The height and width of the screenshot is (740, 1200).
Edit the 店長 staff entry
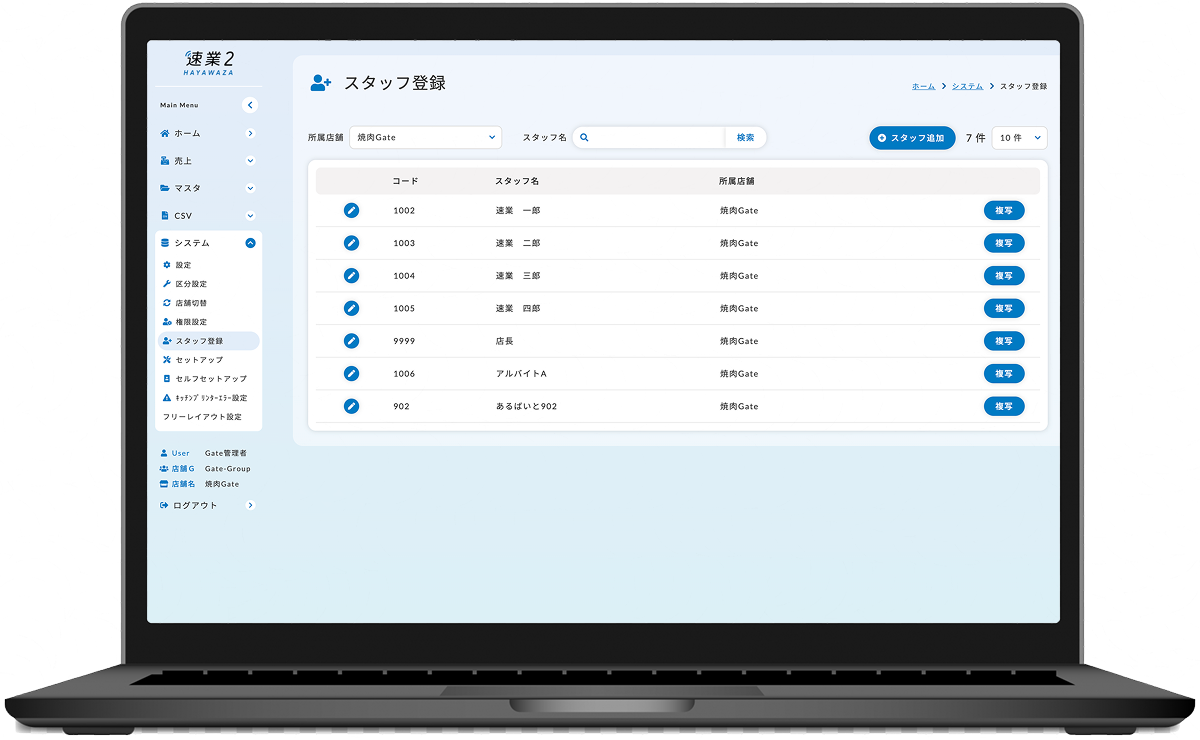[x=351, y=341]
